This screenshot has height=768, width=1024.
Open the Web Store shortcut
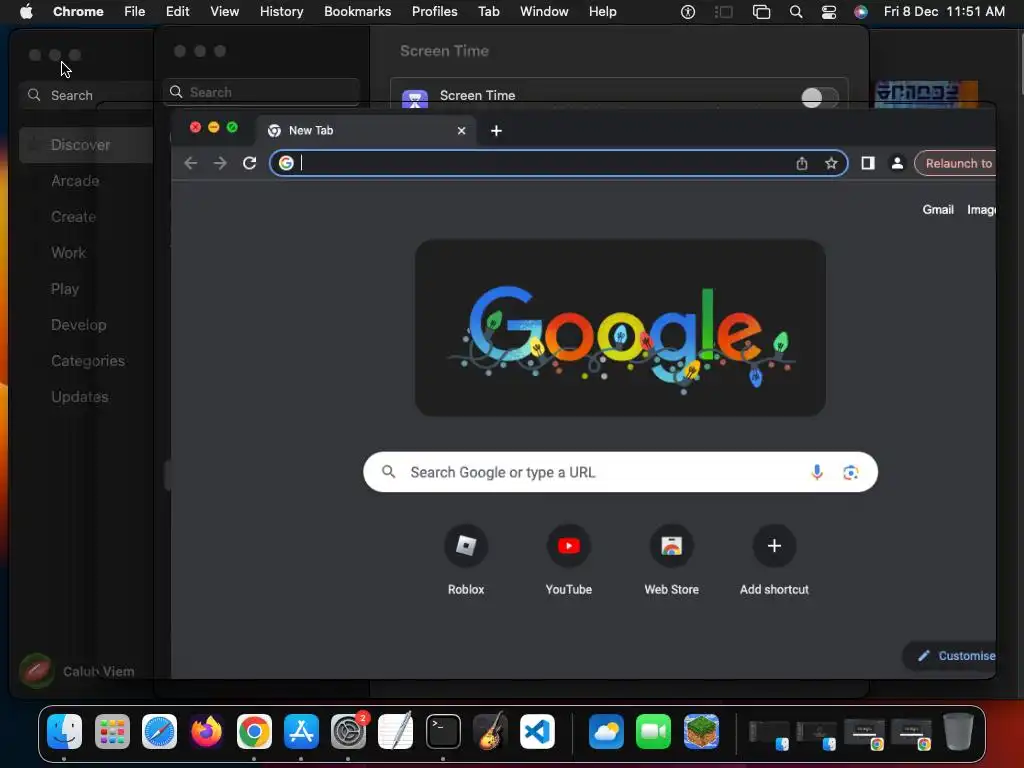click(x=671, y=560)
